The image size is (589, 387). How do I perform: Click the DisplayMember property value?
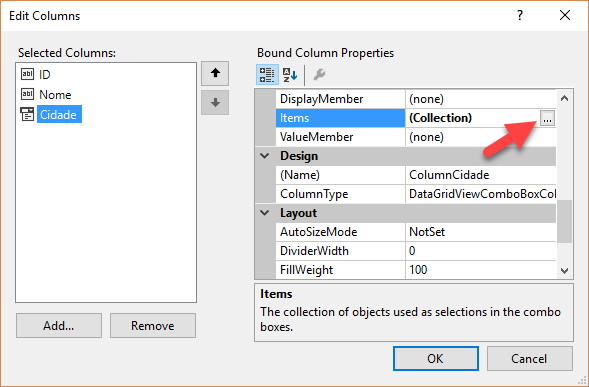(481, 99)
